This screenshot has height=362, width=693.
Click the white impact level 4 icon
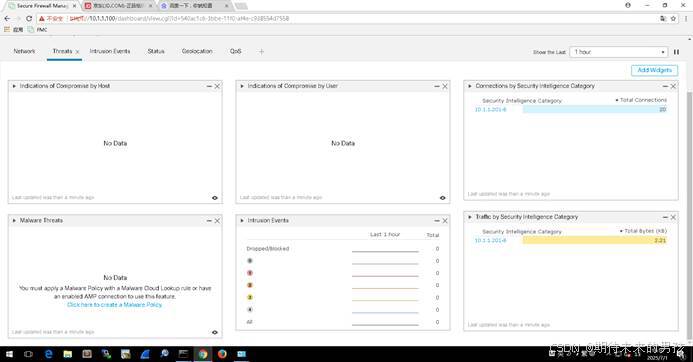(x=250, y=310)
